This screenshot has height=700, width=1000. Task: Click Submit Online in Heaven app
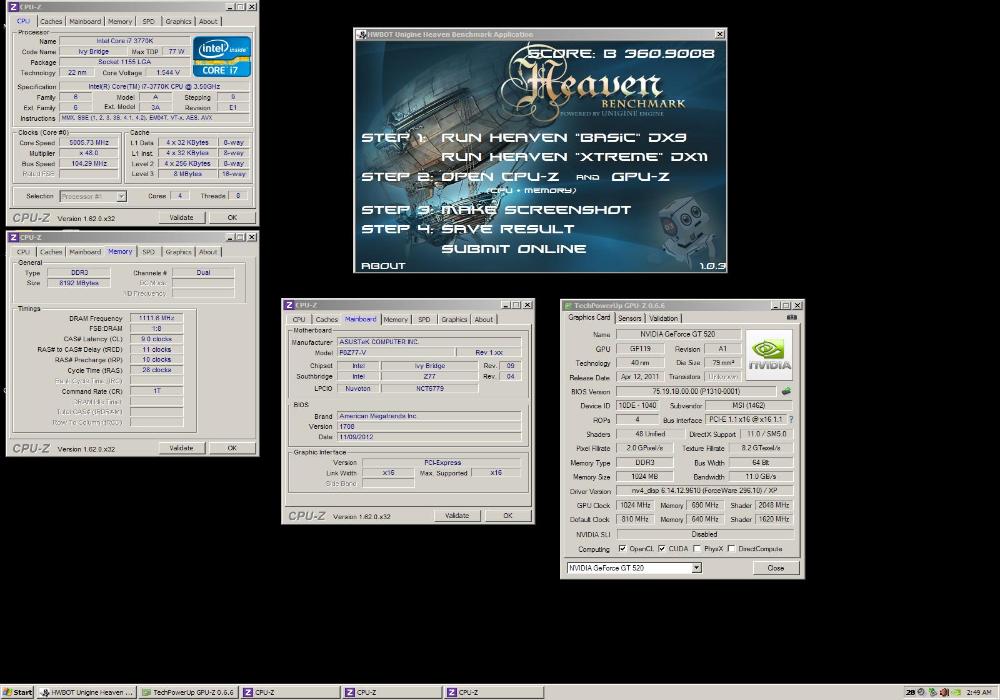pos(513,249)
